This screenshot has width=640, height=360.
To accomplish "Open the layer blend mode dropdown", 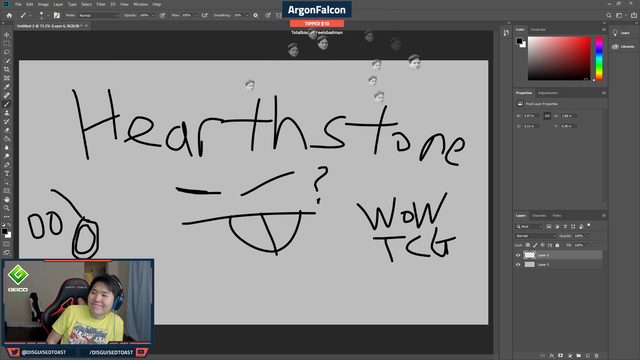I will pos(536,236).
